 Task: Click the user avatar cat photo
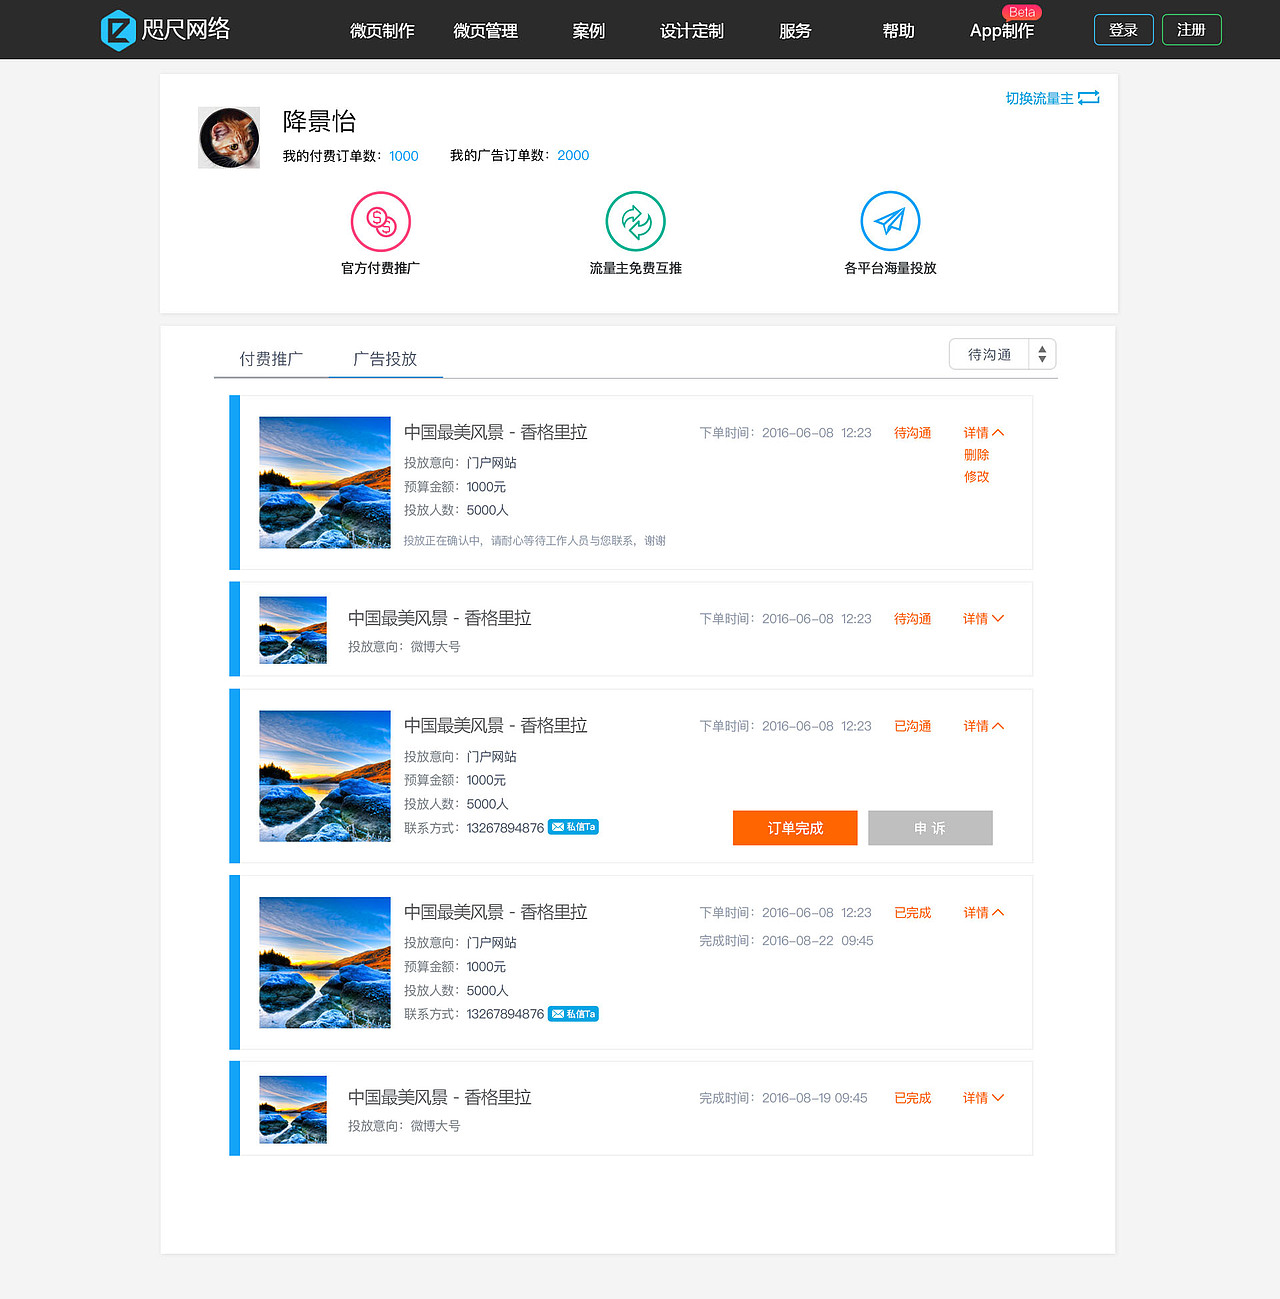click(229, 138)
